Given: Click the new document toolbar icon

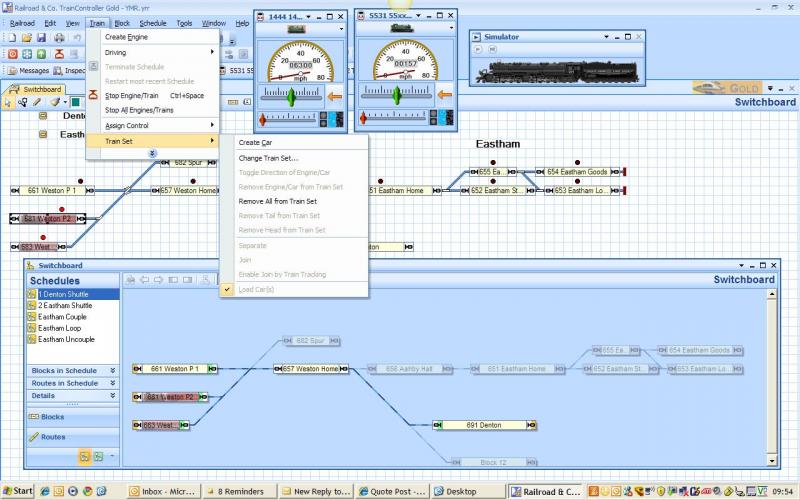Looking at the screenshot, I should click(12, 37).
